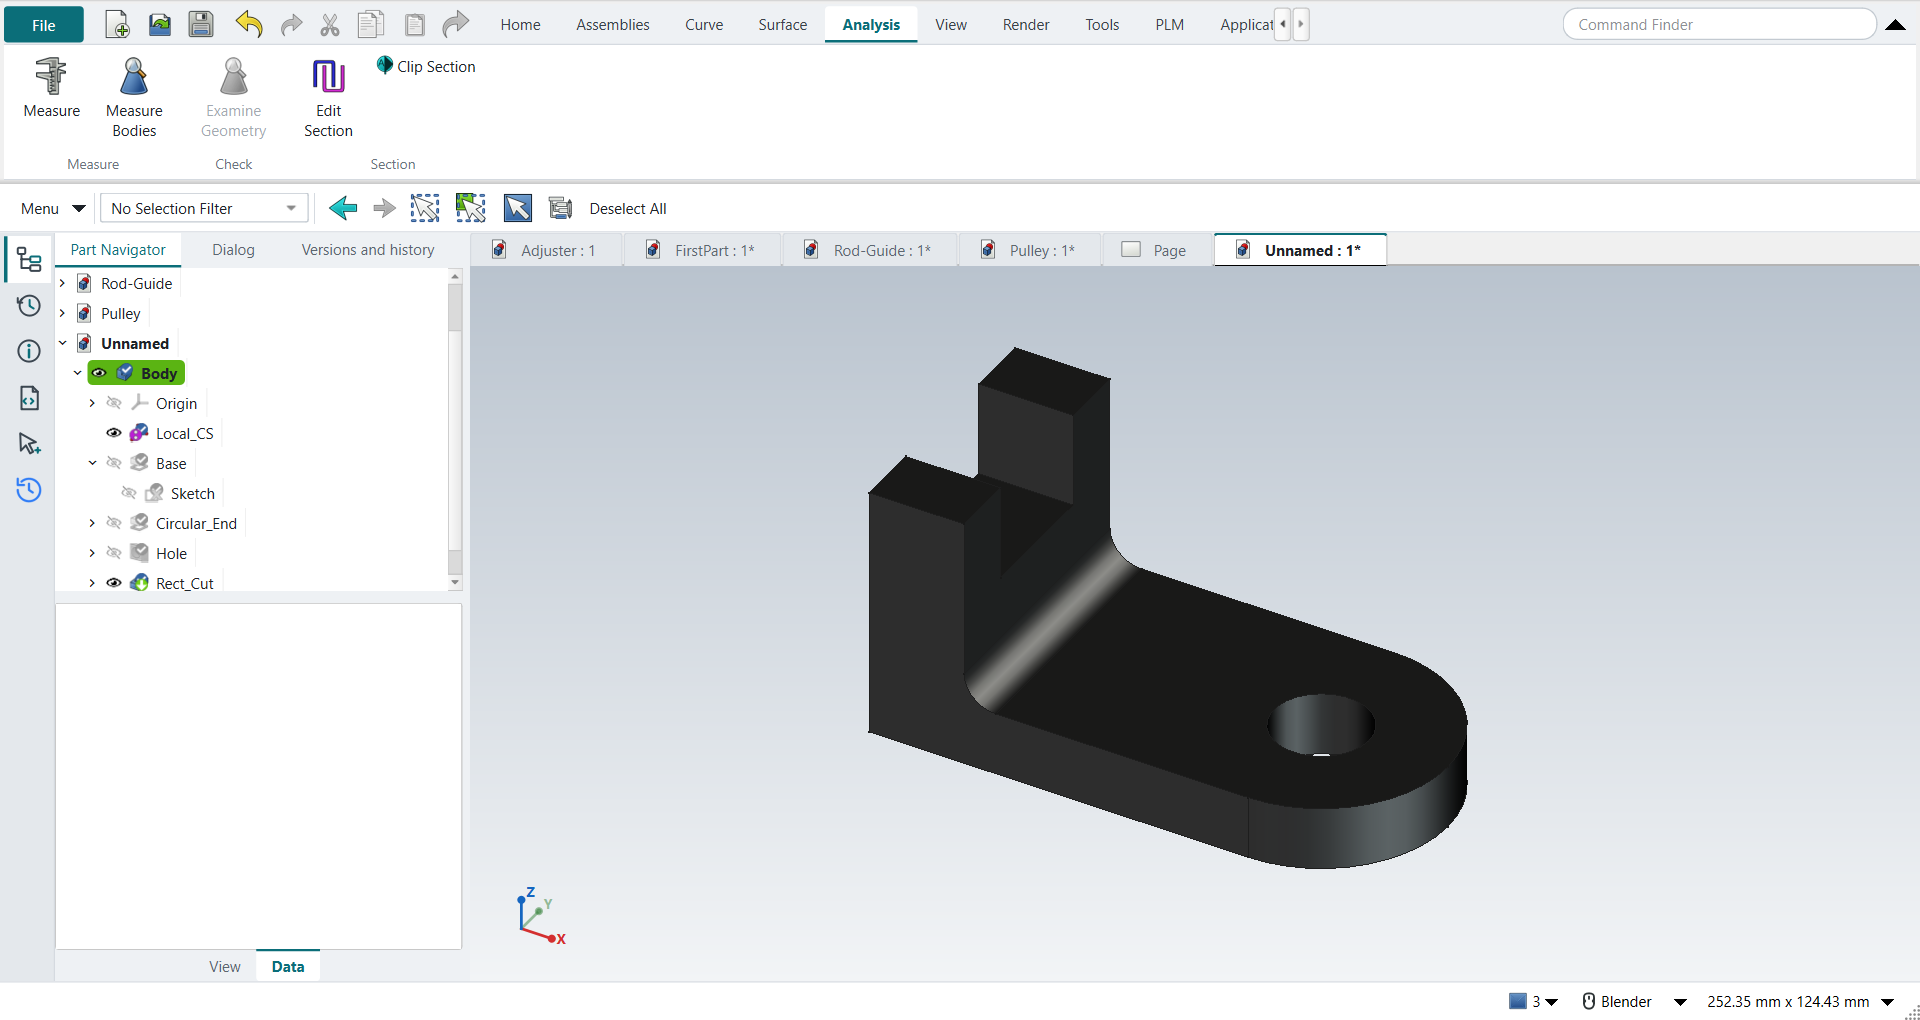Click the teal back arrow
The width and height of the screenshot is (1920, 1020).
click(343, 208)
